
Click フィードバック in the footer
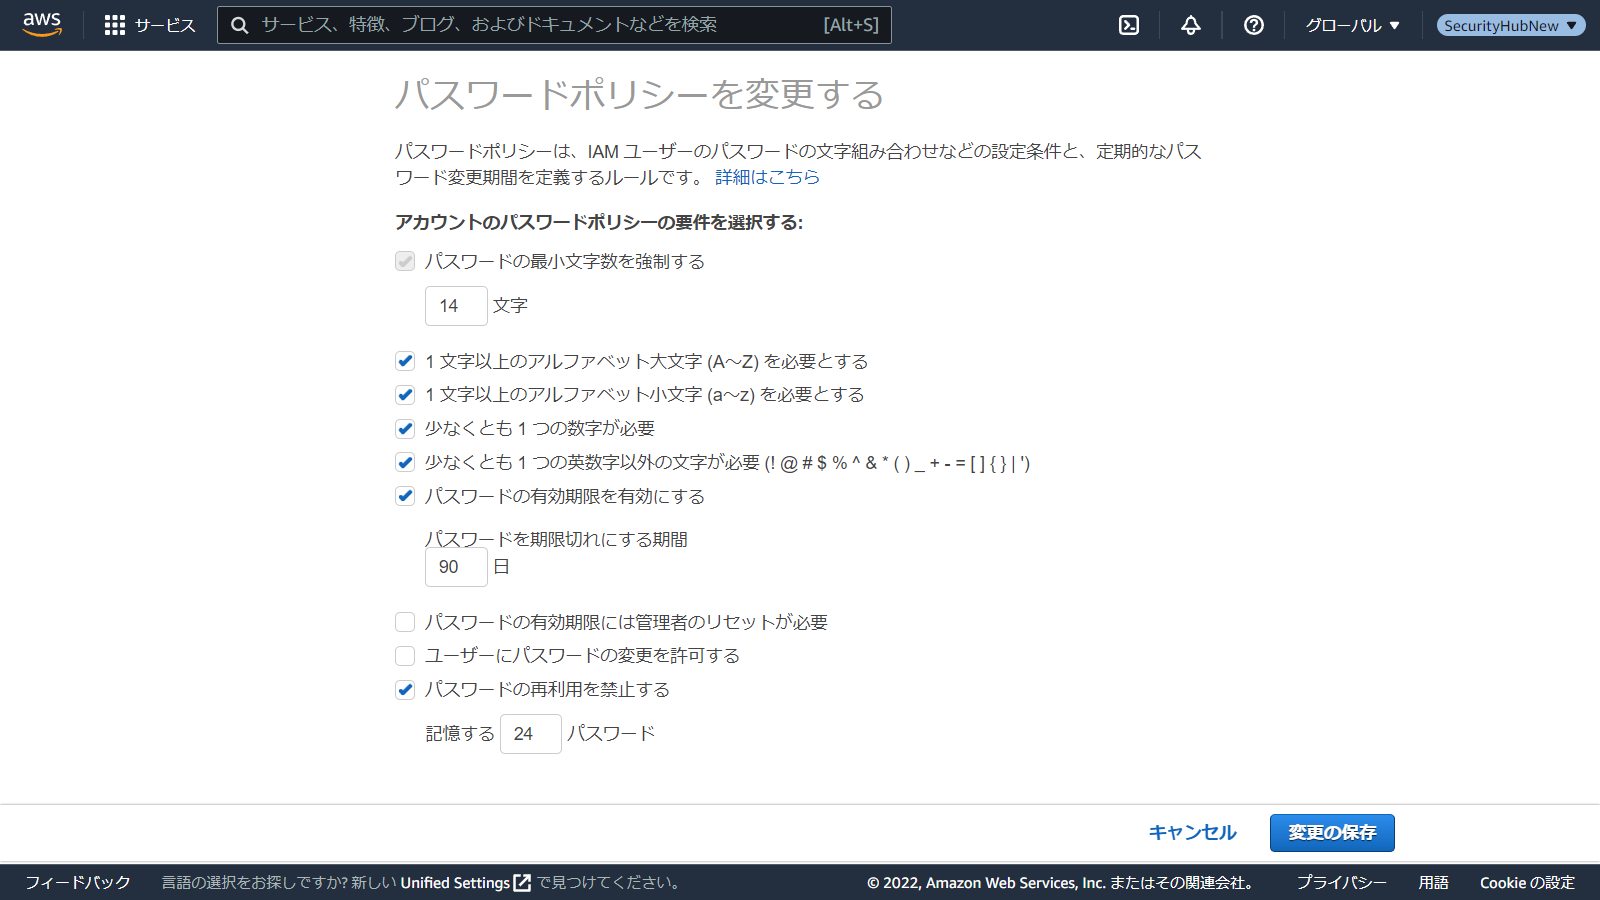[x=78, y=883]
